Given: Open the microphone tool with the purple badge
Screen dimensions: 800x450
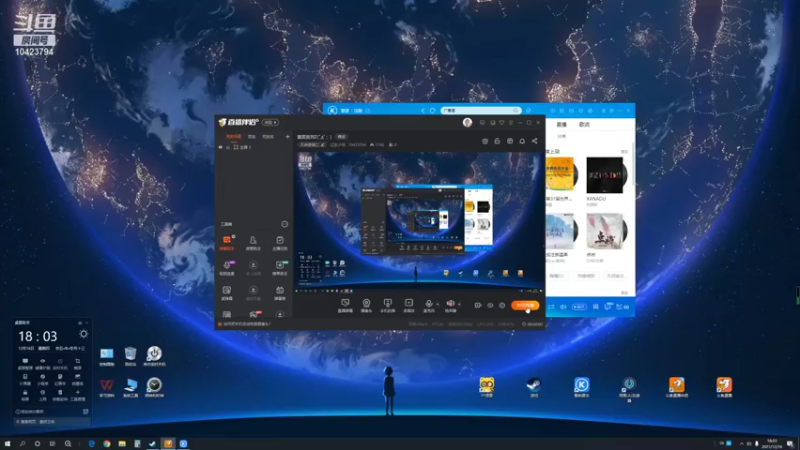Looking at the screenshot, I should 227,267.
